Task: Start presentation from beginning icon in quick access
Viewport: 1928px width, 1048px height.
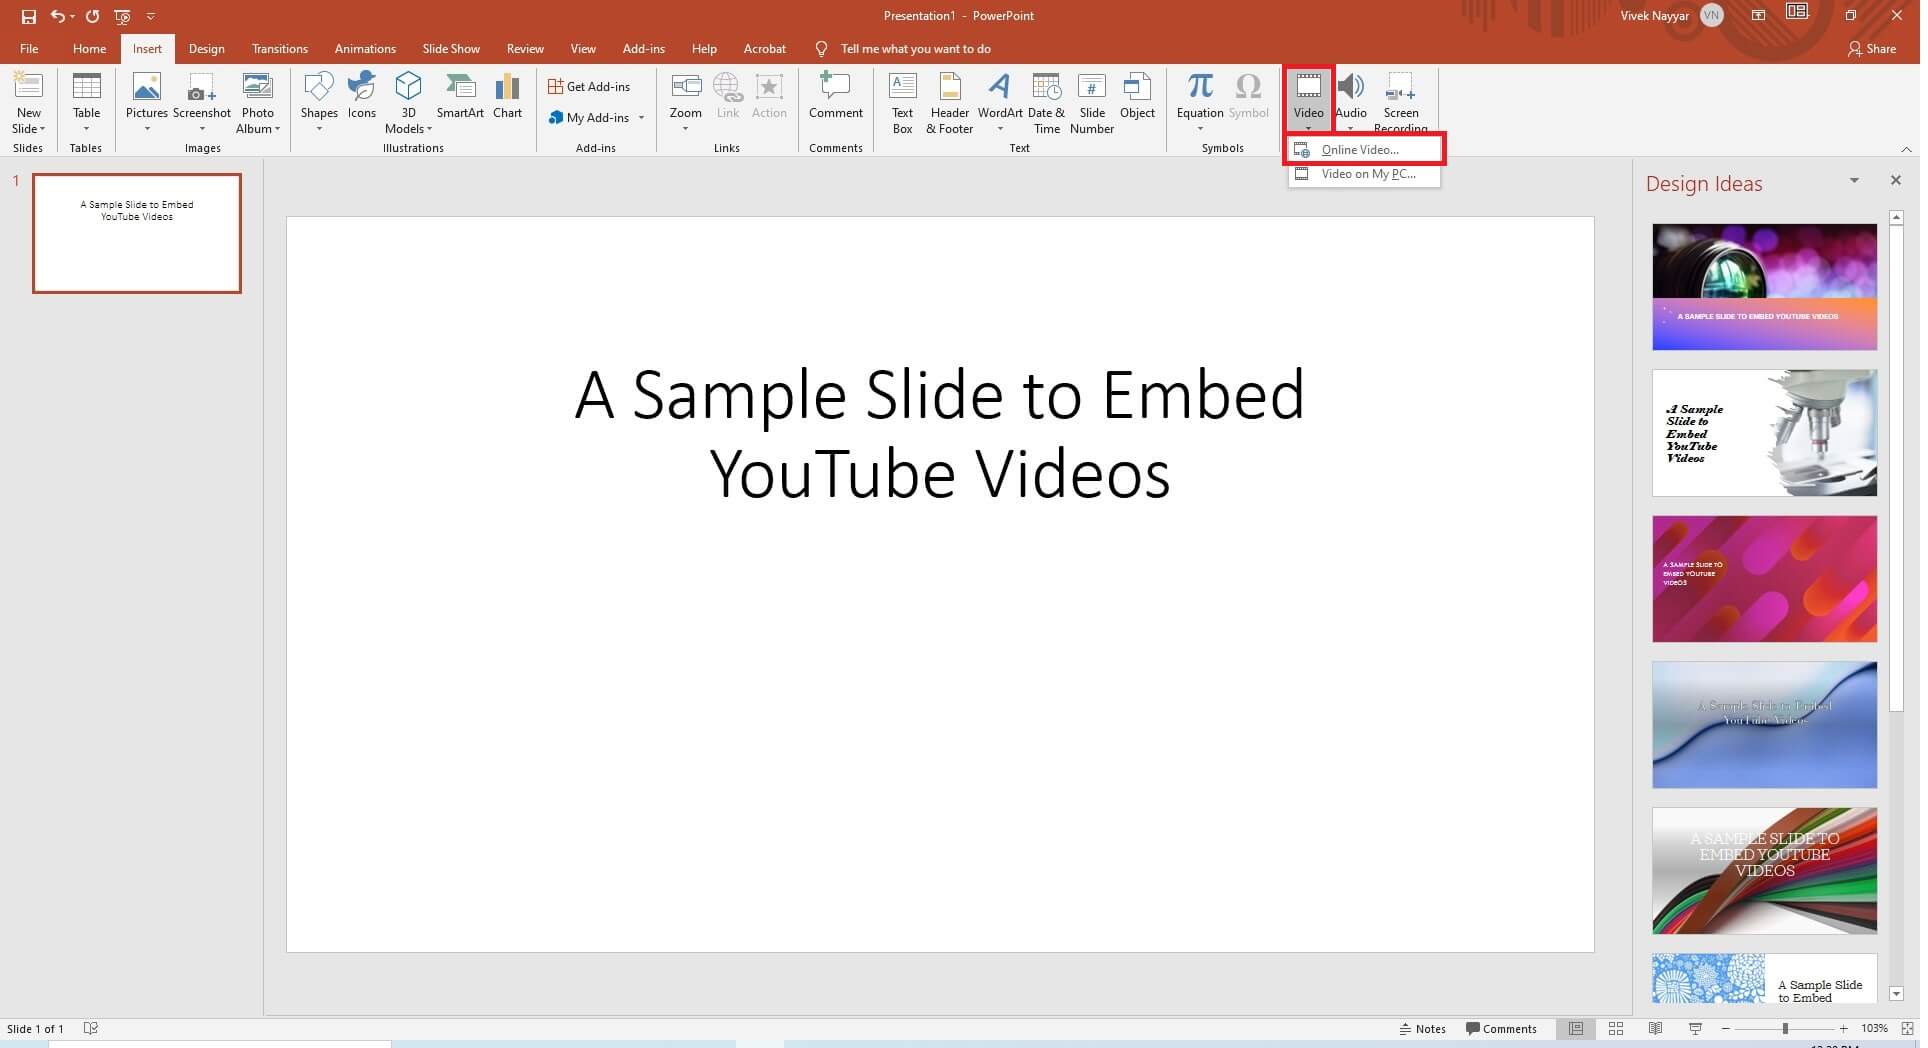Action: click(122, 16)
